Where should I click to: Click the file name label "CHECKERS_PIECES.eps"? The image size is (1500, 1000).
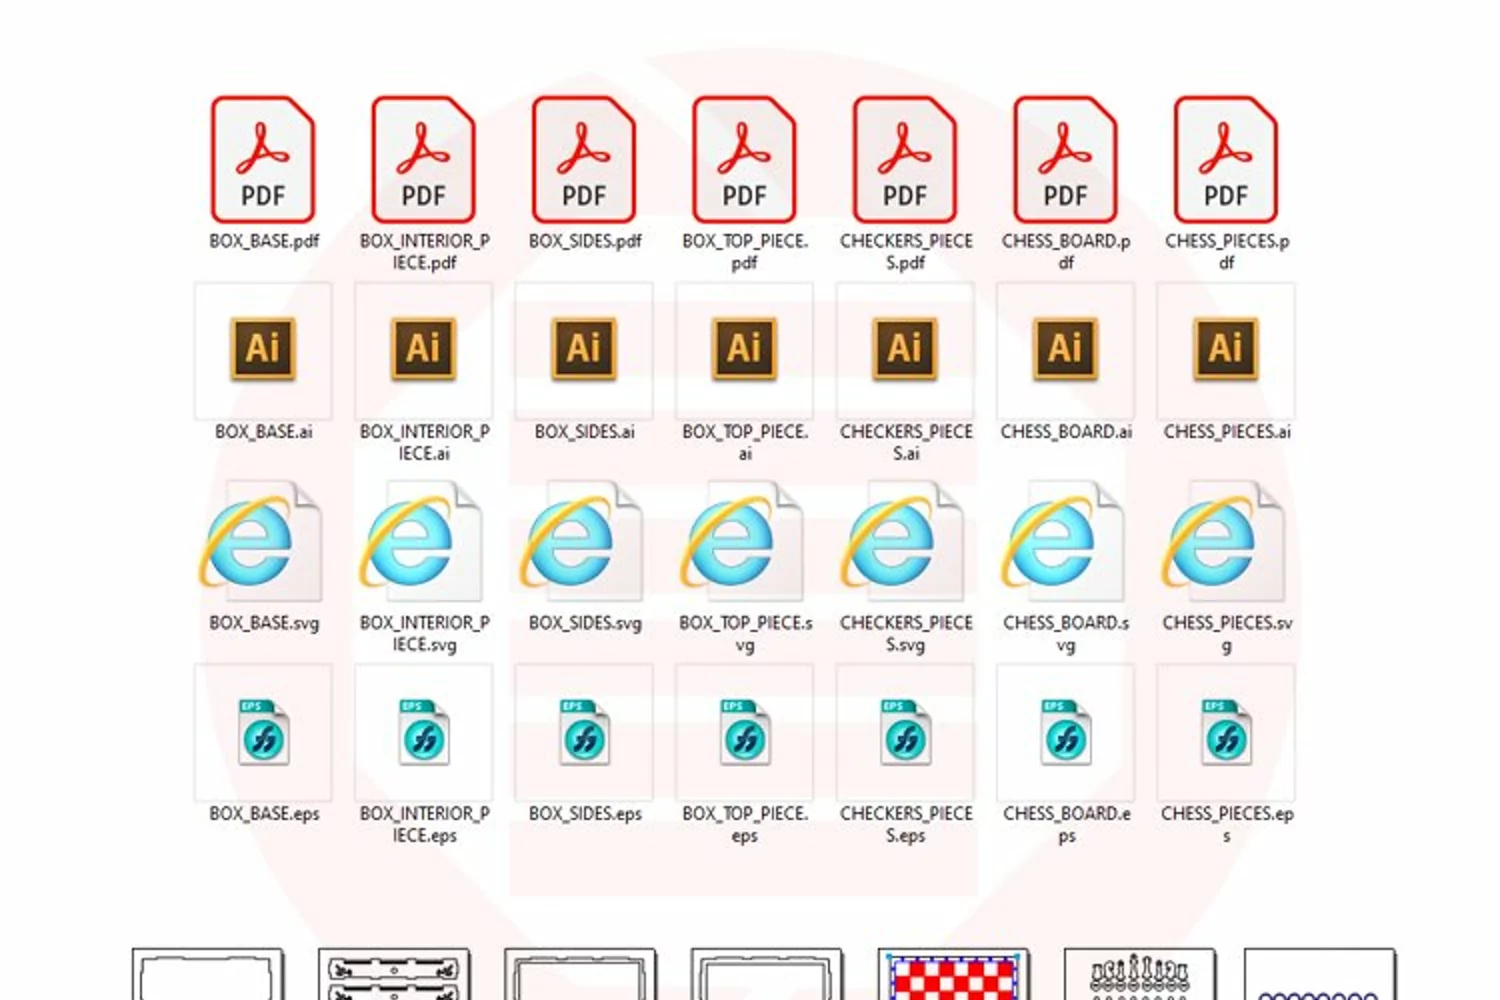[906, 825]
